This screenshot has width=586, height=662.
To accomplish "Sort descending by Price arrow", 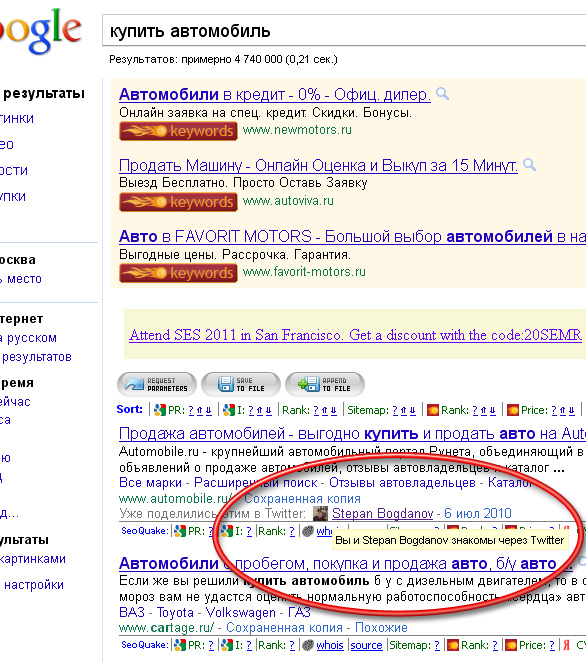I will pos(571,410).
